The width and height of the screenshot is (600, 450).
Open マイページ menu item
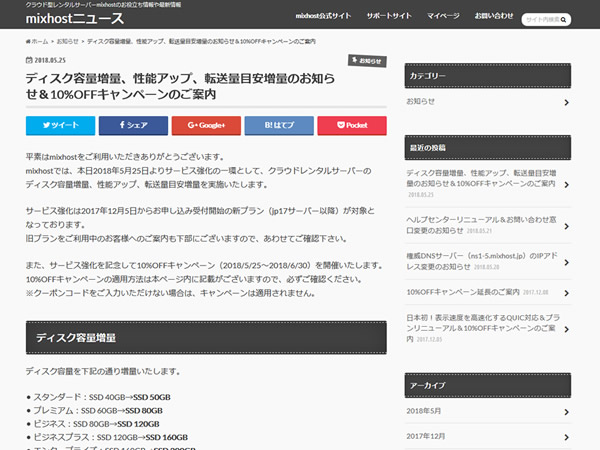pyautogui.click(x=443, y=16)
